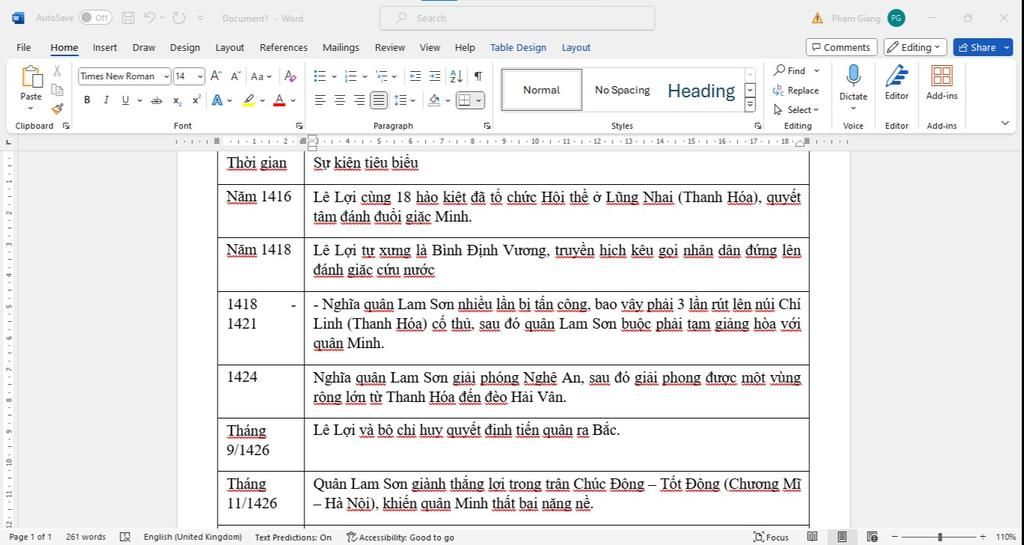Viewport: 1024px width, 545px height.
Task: Apply Italic formatting
Action: (106, 101)
